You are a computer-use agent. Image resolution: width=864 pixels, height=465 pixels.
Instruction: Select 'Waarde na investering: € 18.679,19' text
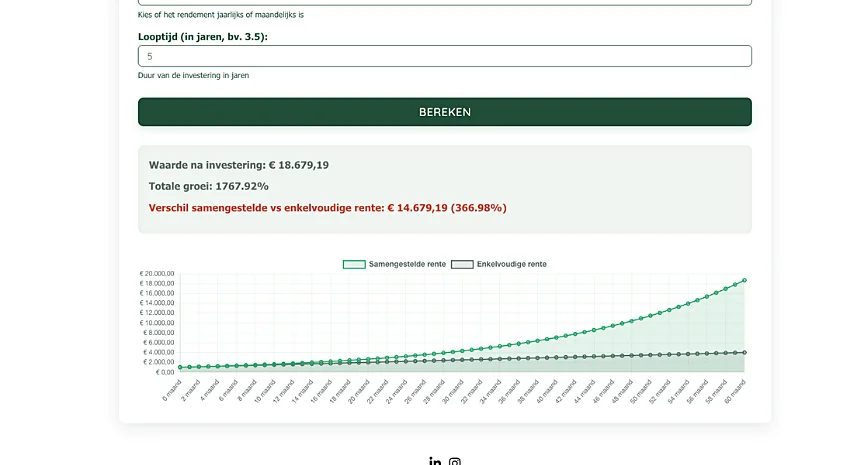point(239,165)
